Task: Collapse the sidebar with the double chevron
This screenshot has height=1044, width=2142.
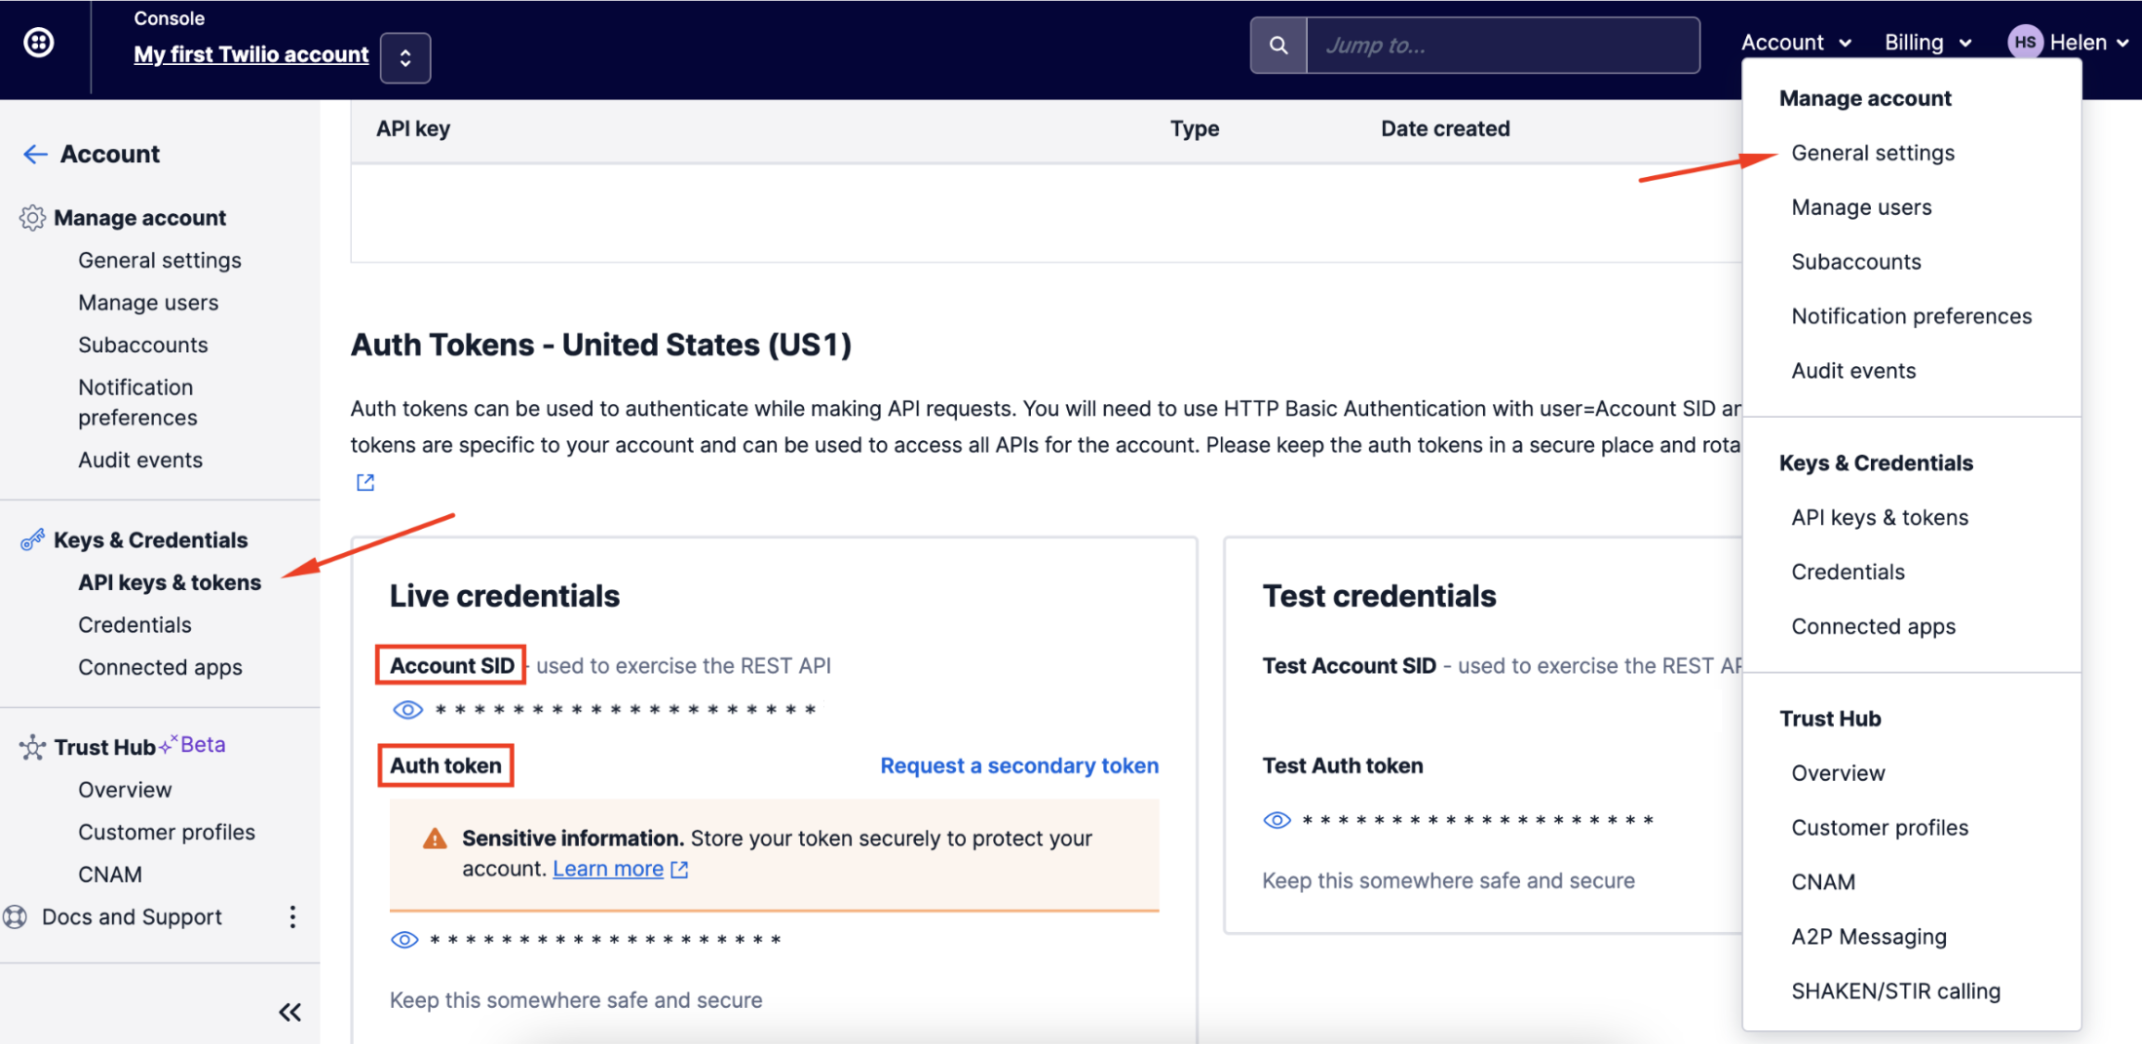Action: click(x=290, y=1012)
